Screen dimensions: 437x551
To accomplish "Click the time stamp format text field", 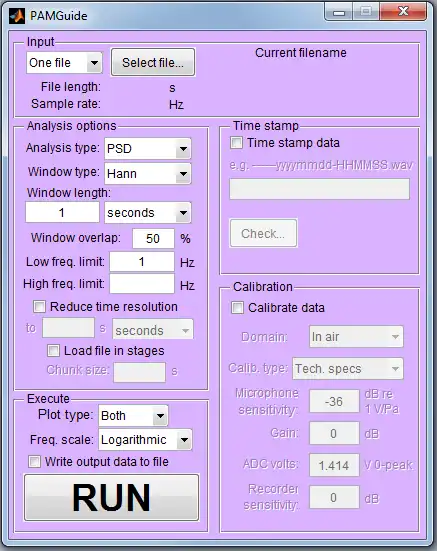I will point(319,189).
